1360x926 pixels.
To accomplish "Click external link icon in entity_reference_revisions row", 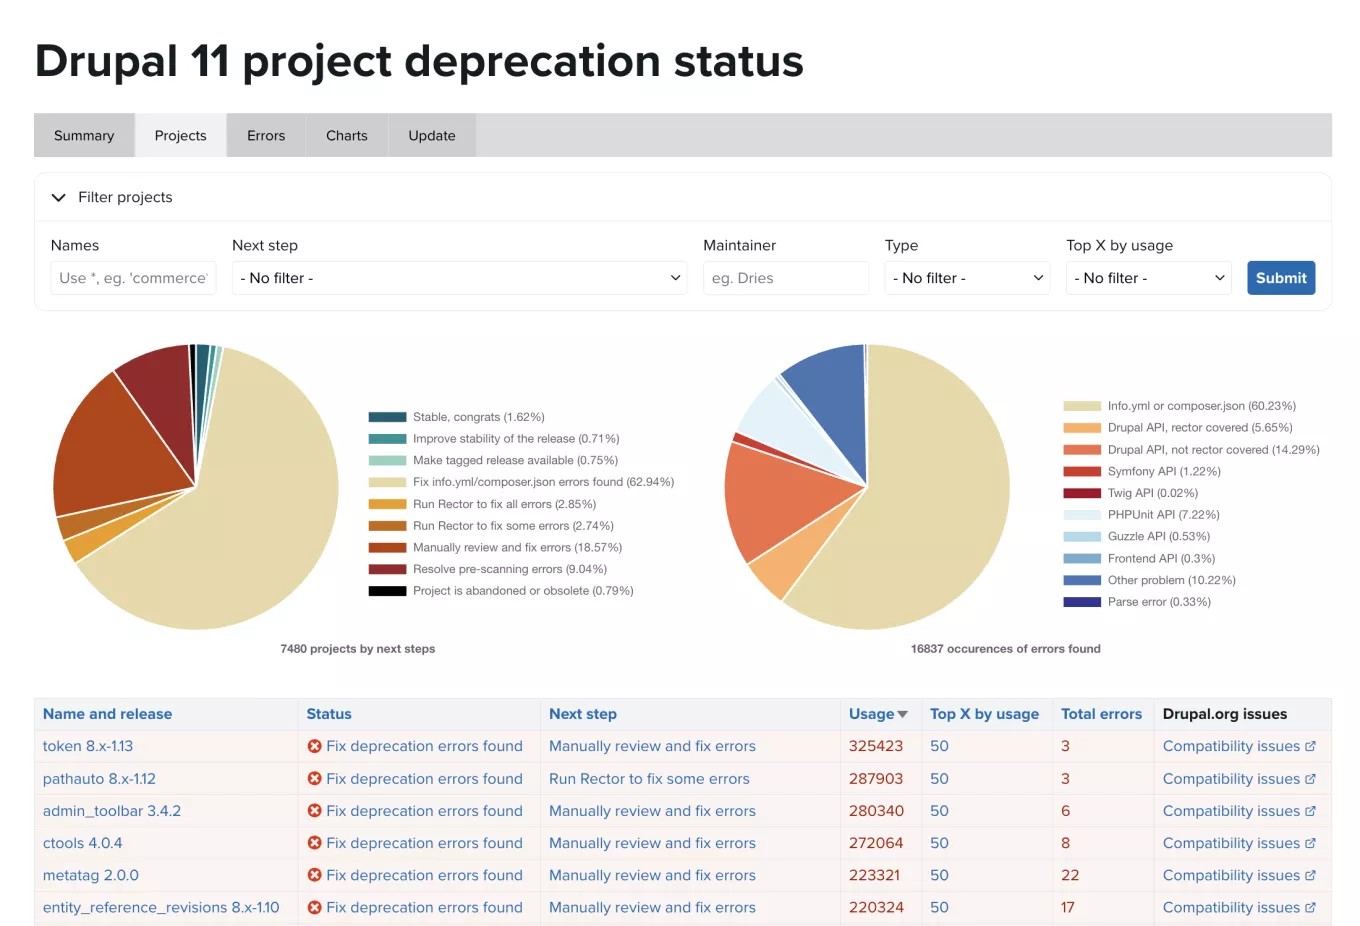I will (x=1310, y=907).
